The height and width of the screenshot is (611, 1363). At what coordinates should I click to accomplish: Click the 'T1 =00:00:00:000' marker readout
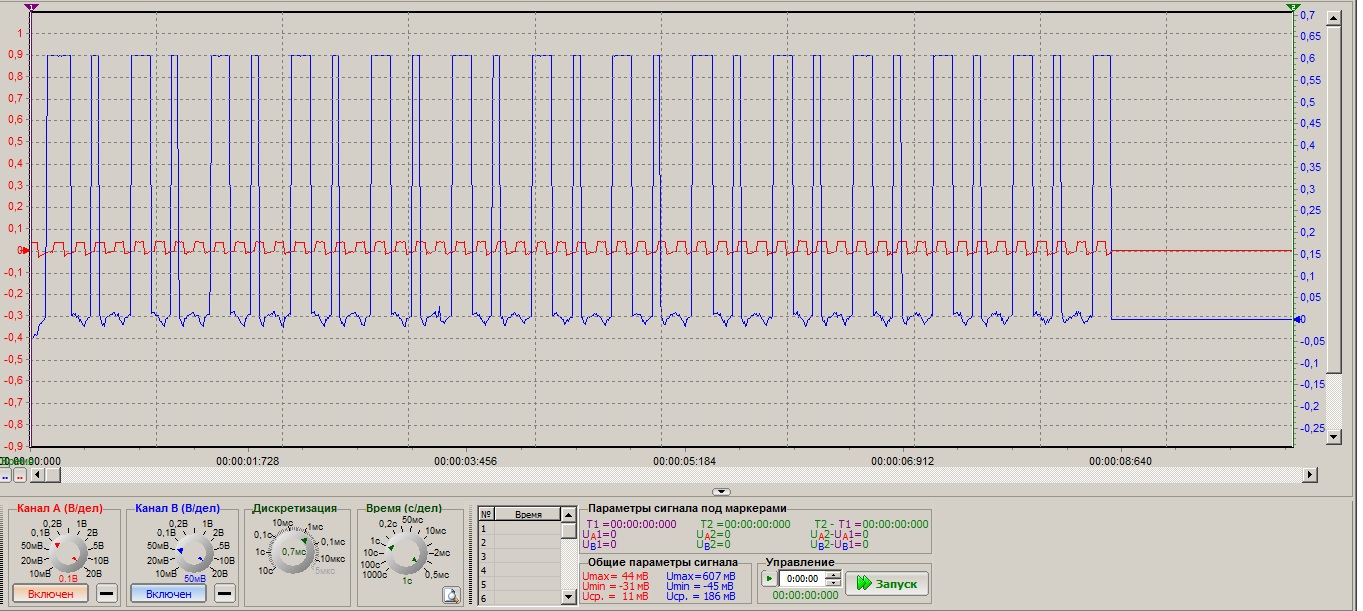click(x=631, y=524)
